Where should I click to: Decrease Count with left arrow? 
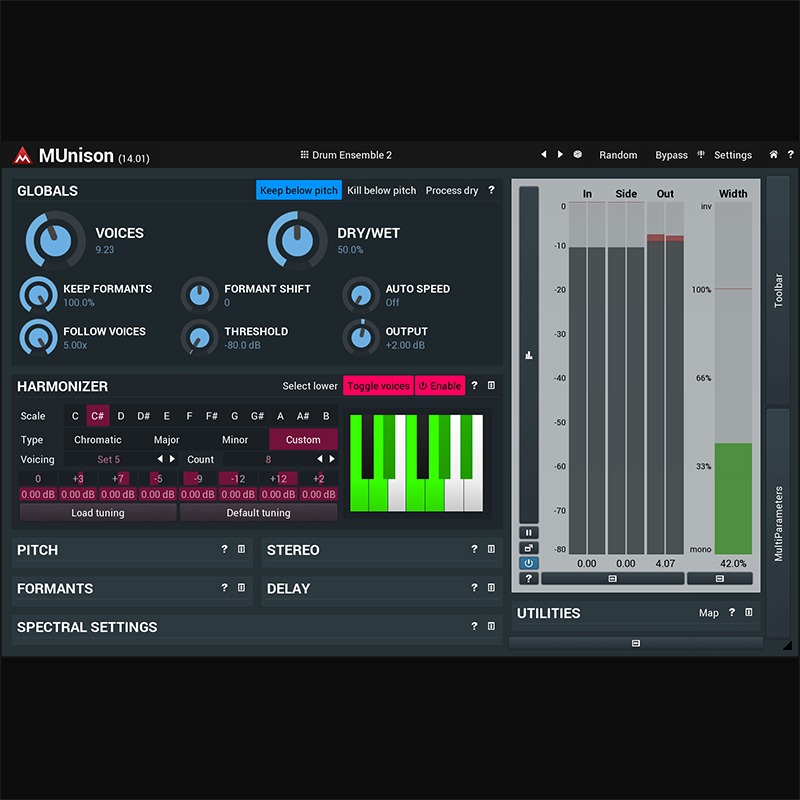(320, 459)
